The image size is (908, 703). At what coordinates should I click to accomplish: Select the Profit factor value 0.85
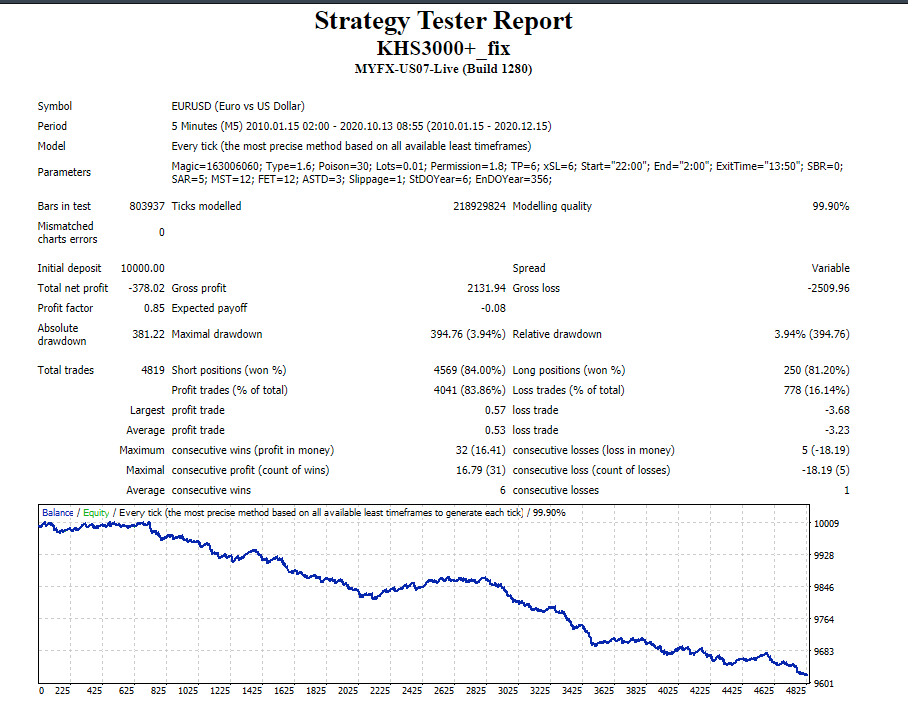click(x=155, y=308)
